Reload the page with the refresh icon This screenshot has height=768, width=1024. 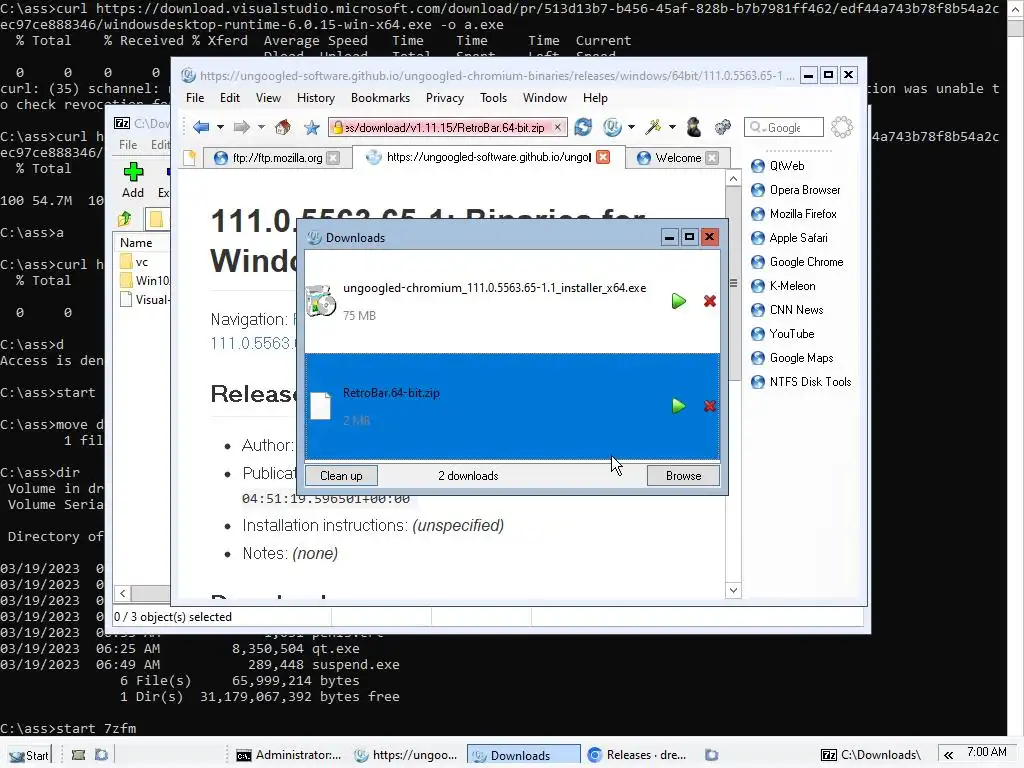(x=583, y=127)
